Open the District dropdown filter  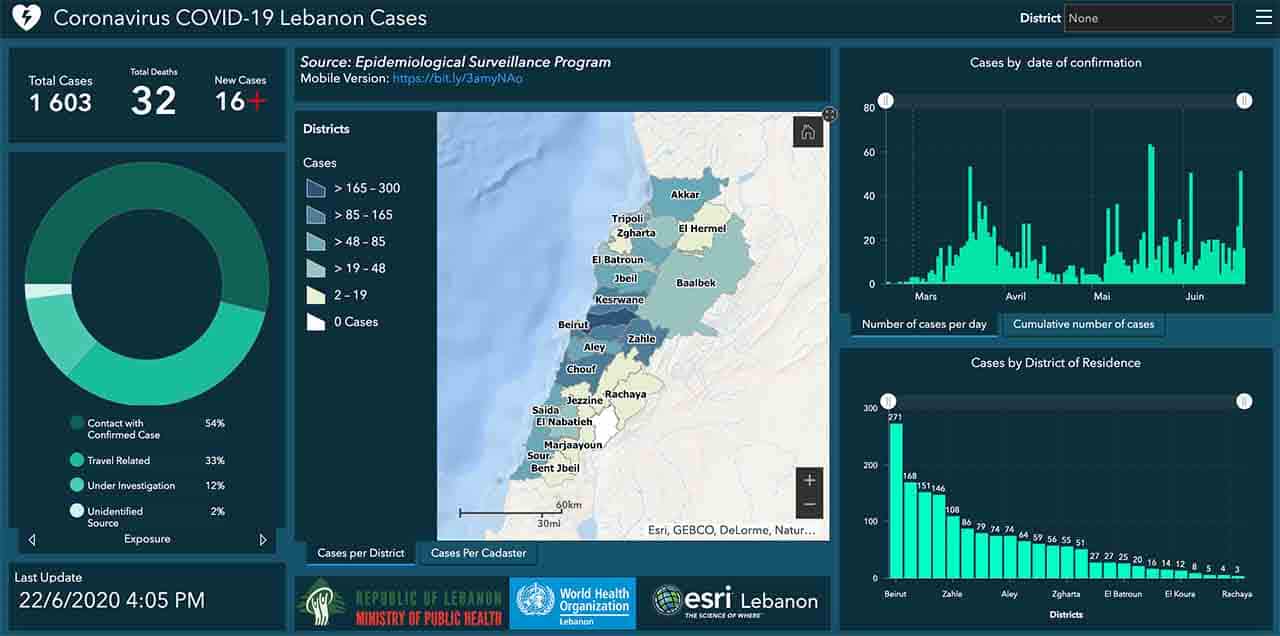1148,18
